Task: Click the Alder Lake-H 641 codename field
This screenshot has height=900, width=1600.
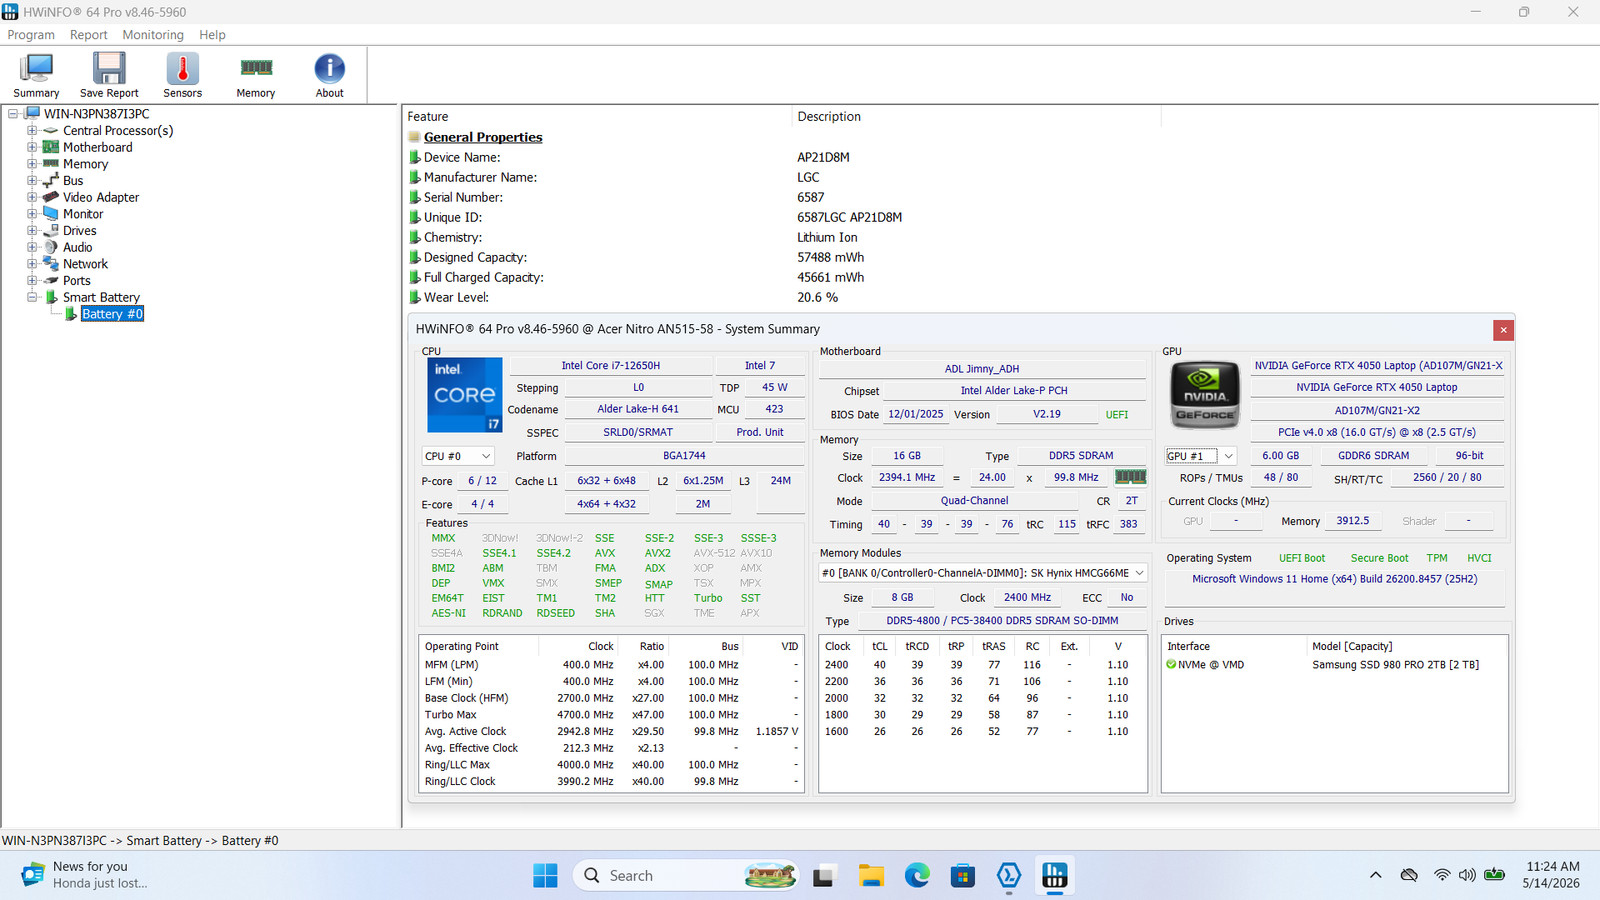Action: click(x=638, y=409)
